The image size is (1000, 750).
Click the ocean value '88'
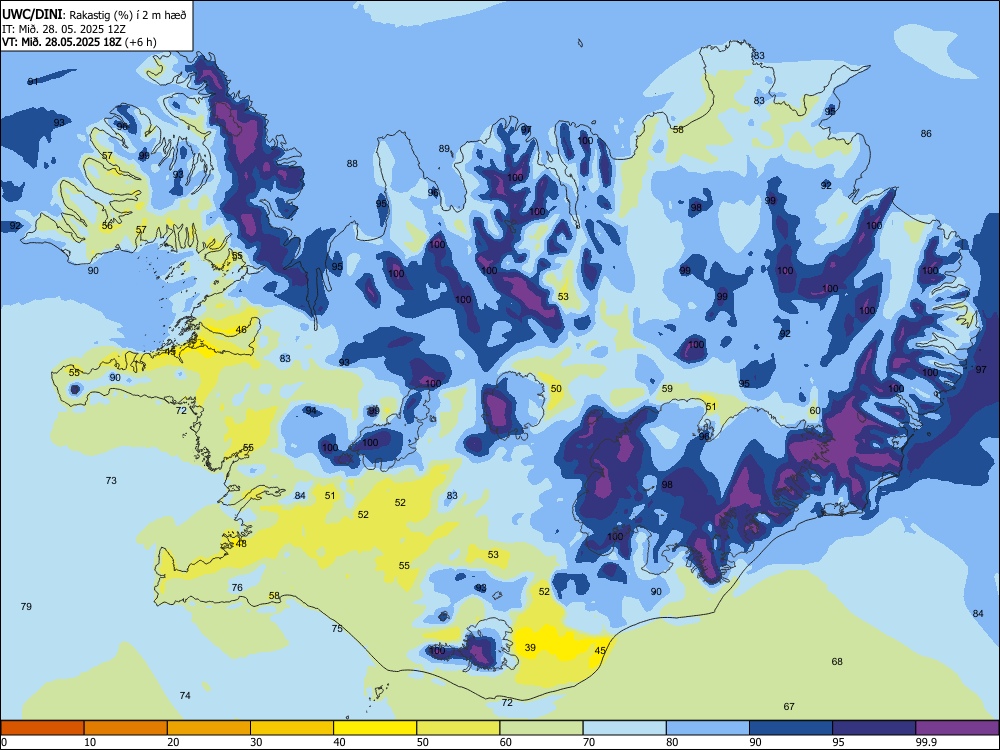click(352, 163)
